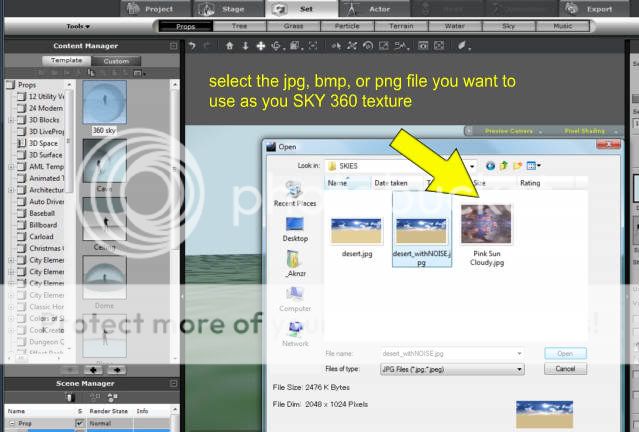Click the left camera icon in the toolbar
The width and height of the screenshot is (639, 432).
click(x=423, y=46)
